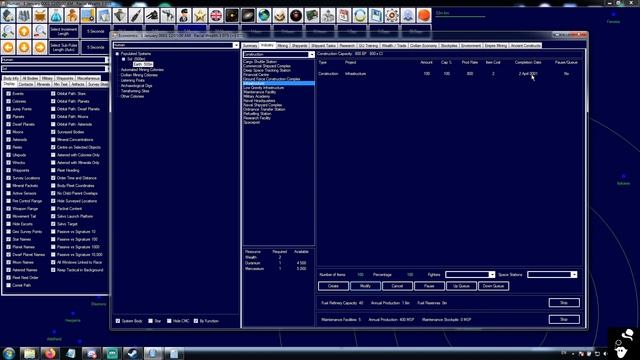The height and width of the screenshot is (360, 640).
Task: Click the Select Increment Length button
Action: tap(63, 31)
